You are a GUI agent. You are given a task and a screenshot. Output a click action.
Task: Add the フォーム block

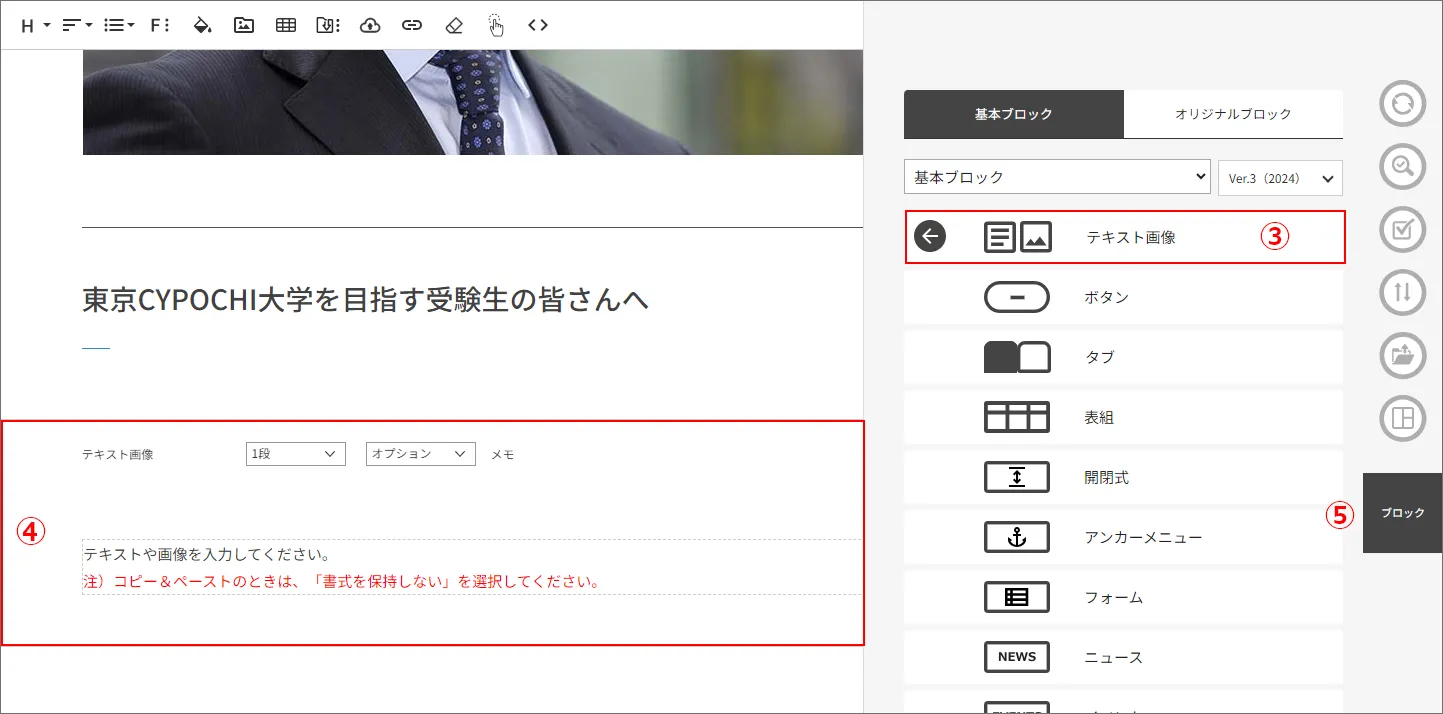coord(1123,598)
